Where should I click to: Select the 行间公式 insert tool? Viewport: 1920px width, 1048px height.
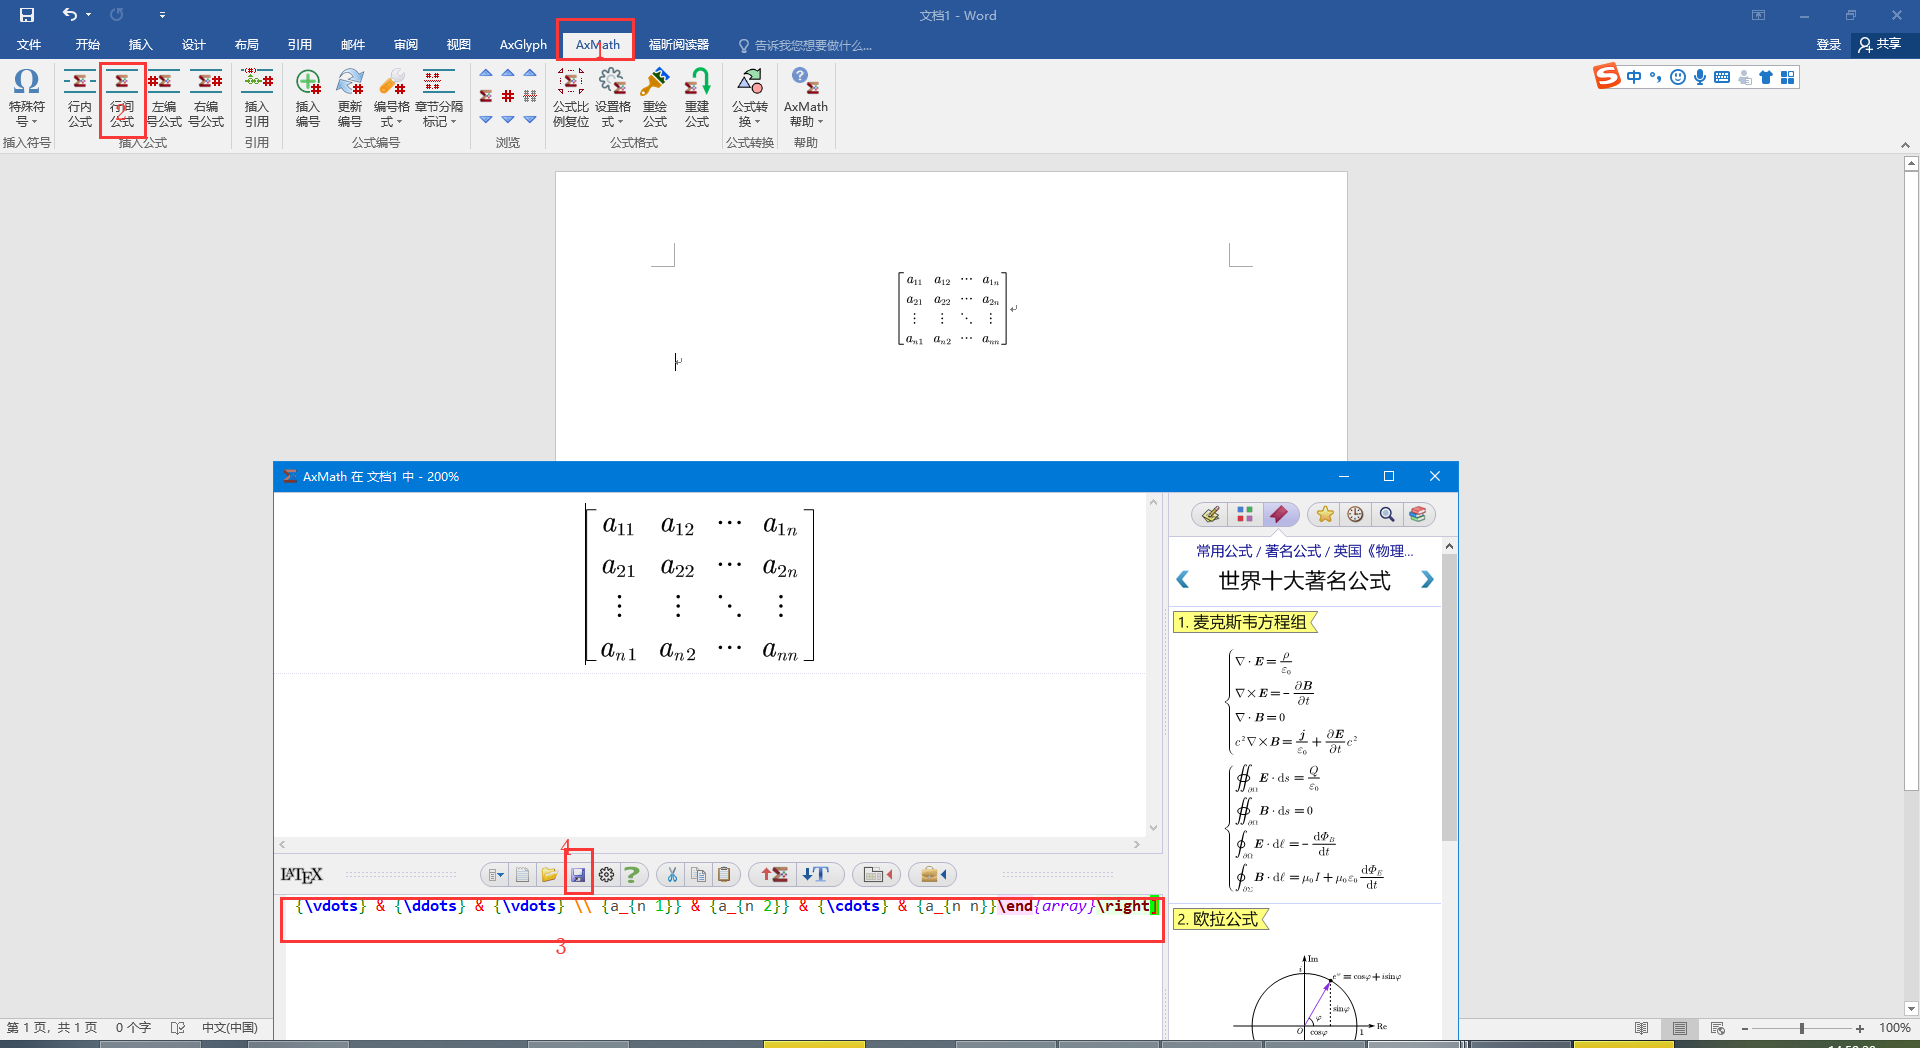click(x=121, y=100)
